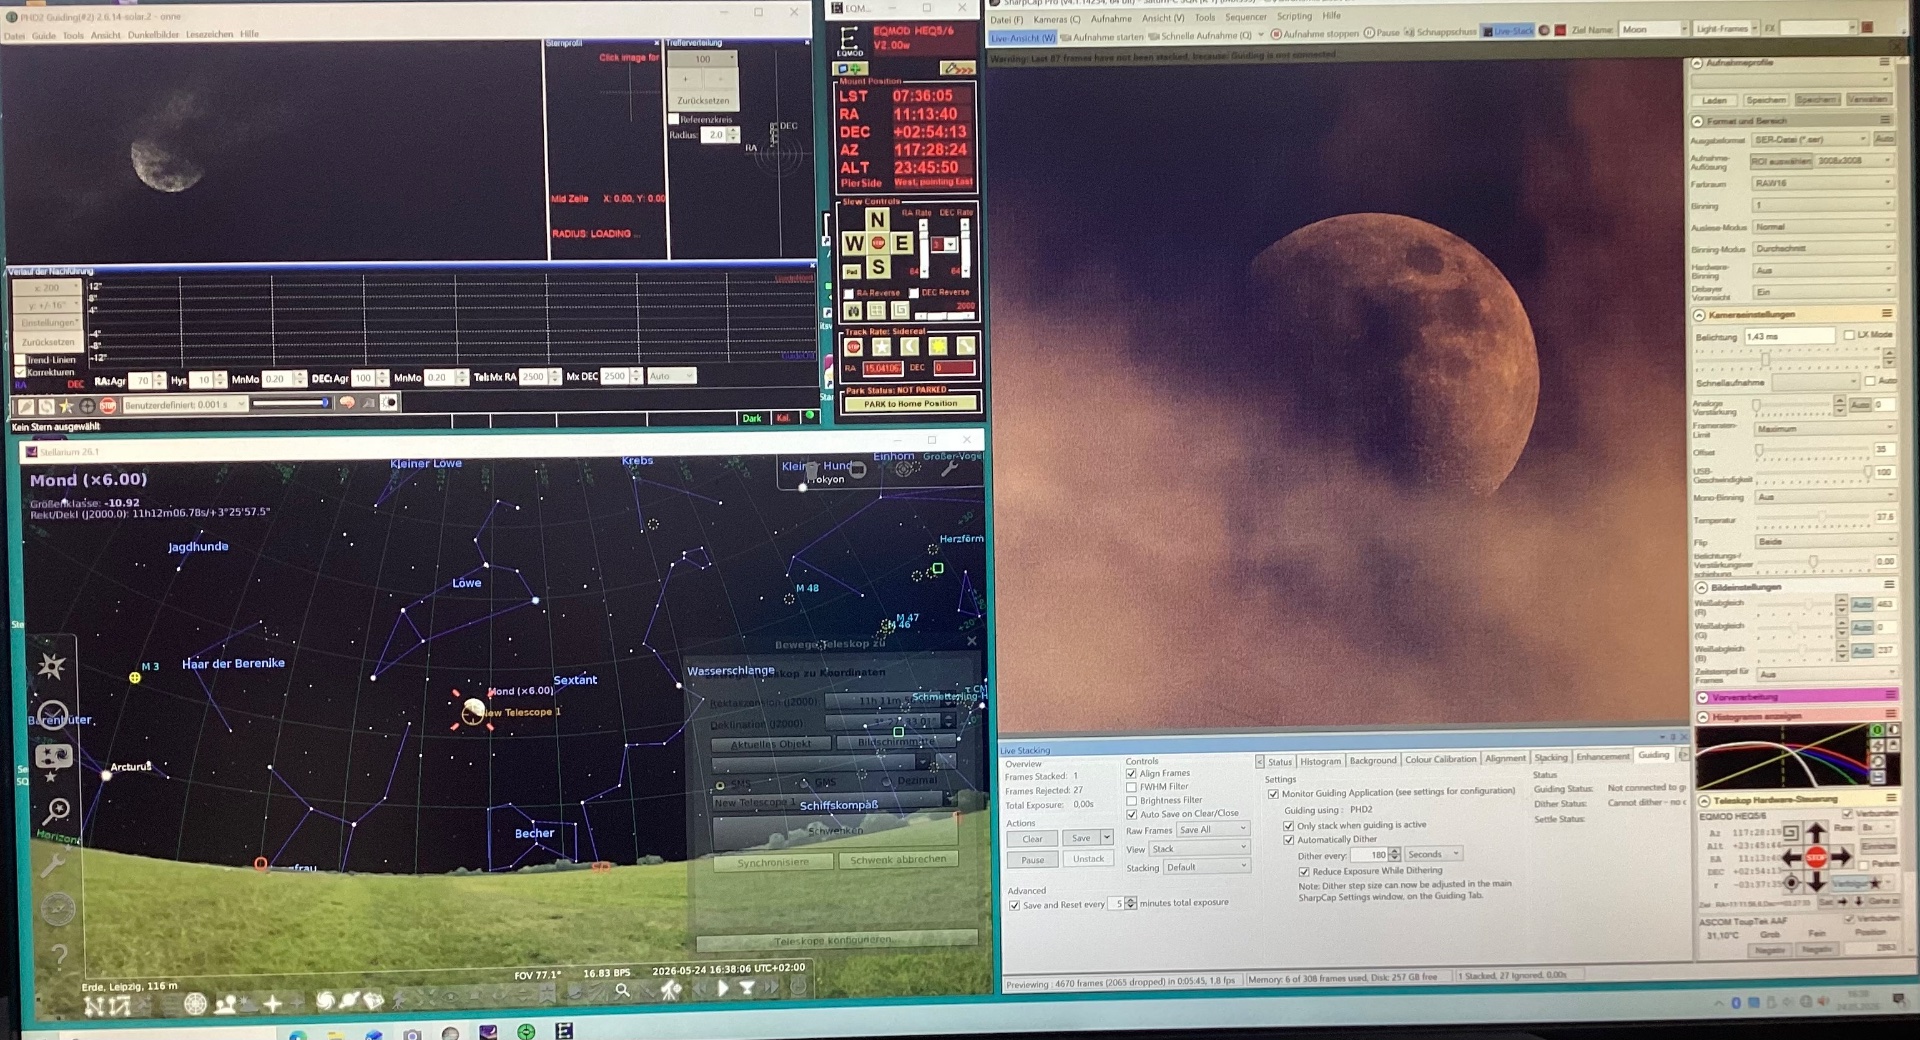Open SharpCap Sequencer menu
Screen dimensions: 1920x1040
pos(1246,17)
